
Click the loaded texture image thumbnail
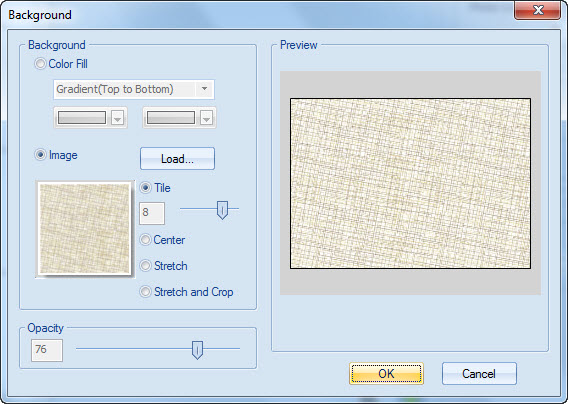(x=85, y=229)
